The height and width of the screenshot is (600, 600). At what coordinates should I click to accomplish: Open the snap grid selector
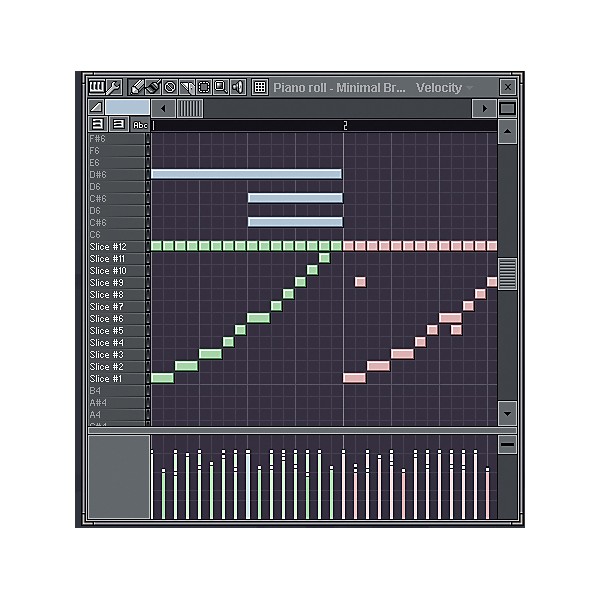tap(260, 87)
